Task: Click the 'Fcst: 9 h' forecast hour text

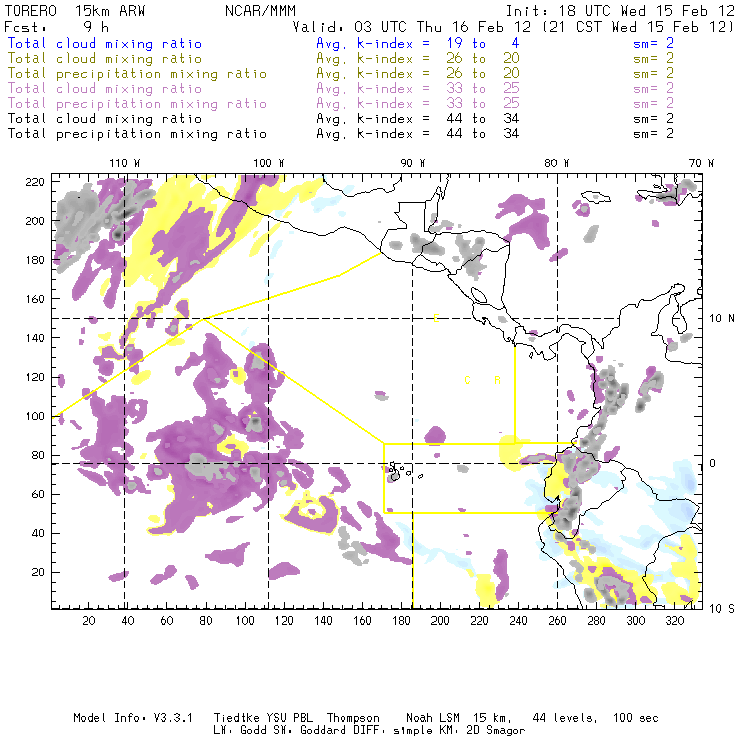Action: point(57,27)
